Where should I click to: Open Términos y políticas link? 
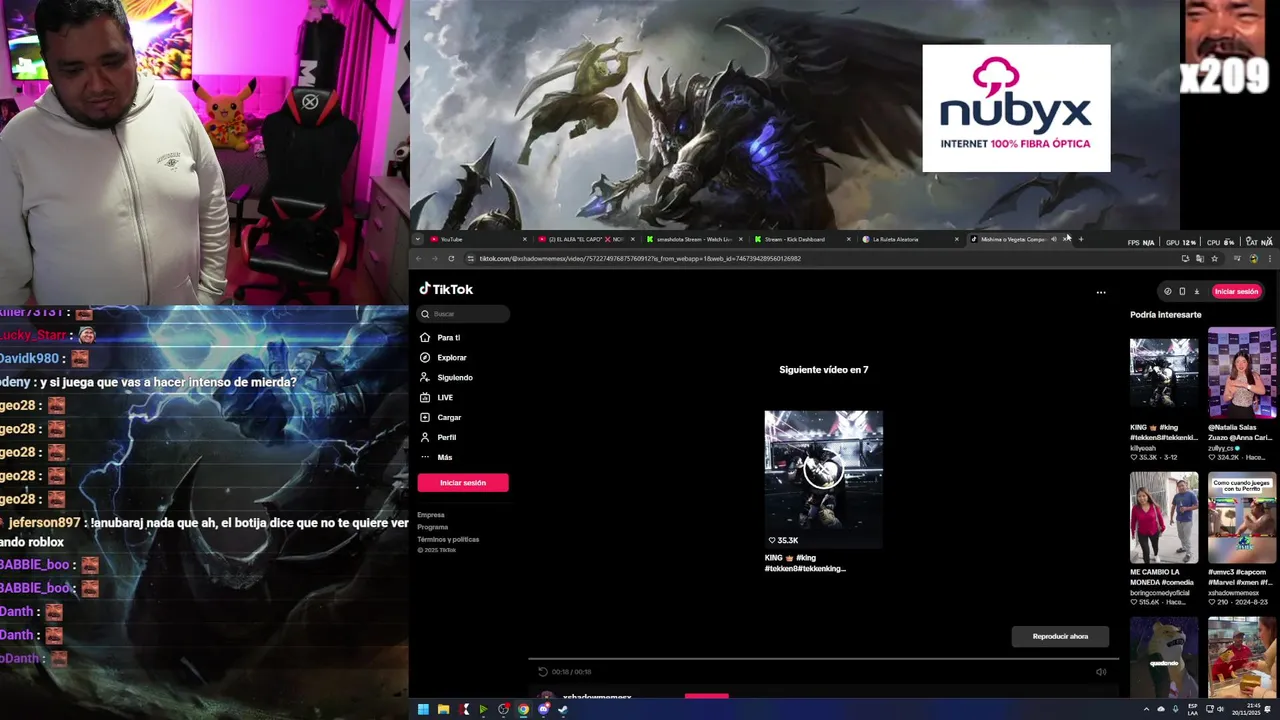pyautogui.click(x=448, y=539)
